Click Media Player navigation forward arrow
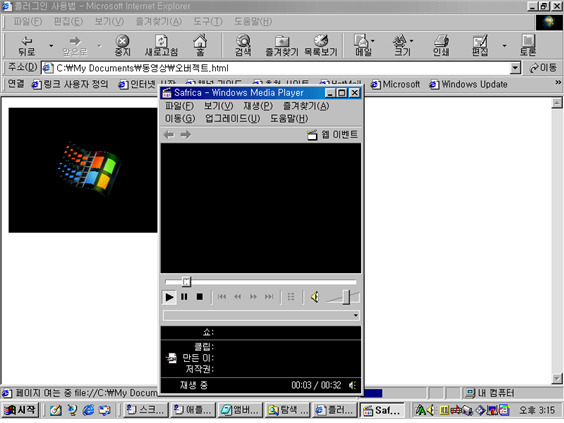The width and height of the screenshot is (564, 423). pos(186,135)
